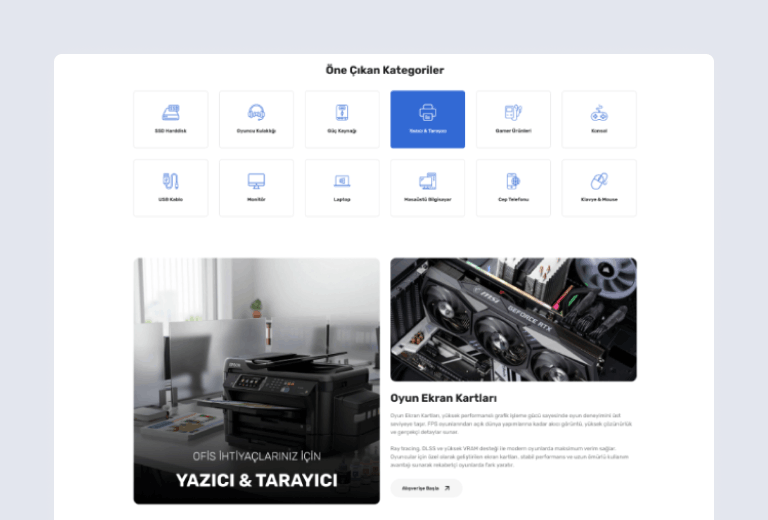Choose the Masaüstü Bilgisayar category

(x=428, y=188)
